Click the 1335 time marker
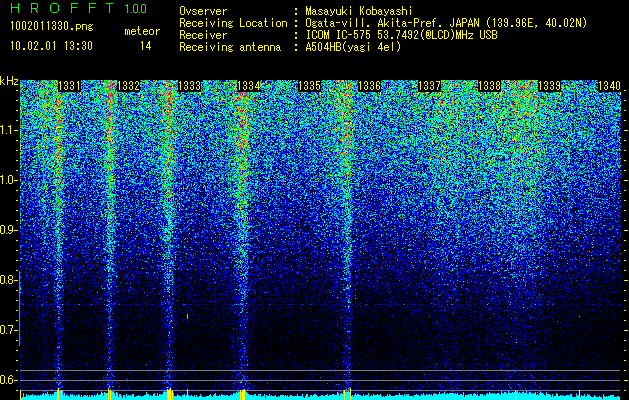629x400 pixels. [309, 86]
